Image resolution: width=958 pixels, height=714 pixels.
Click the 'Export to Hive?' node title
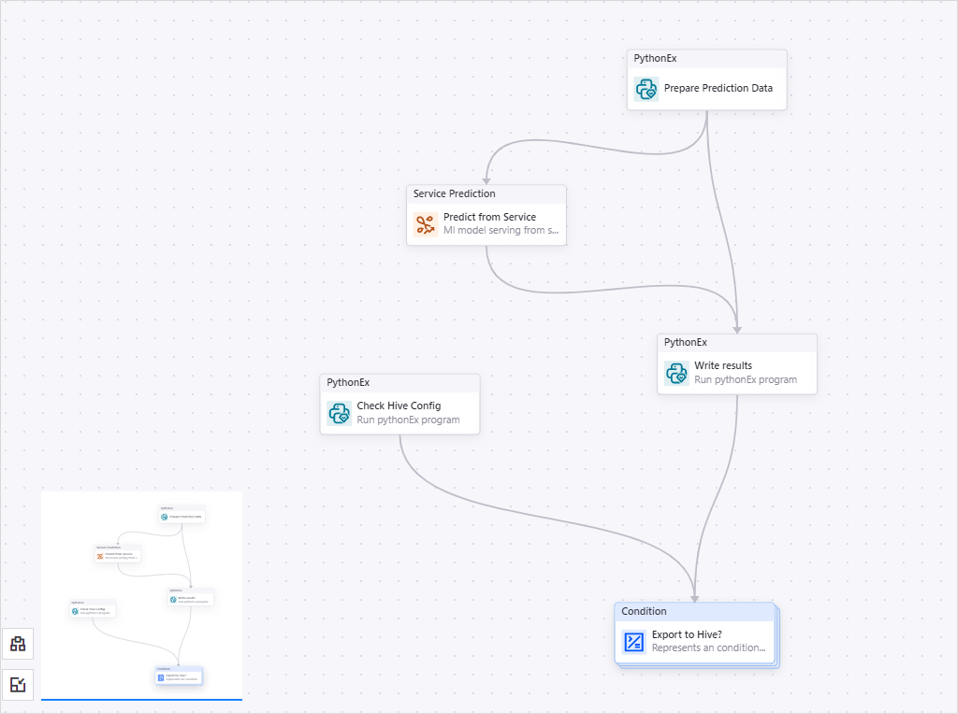pos(686,634)
